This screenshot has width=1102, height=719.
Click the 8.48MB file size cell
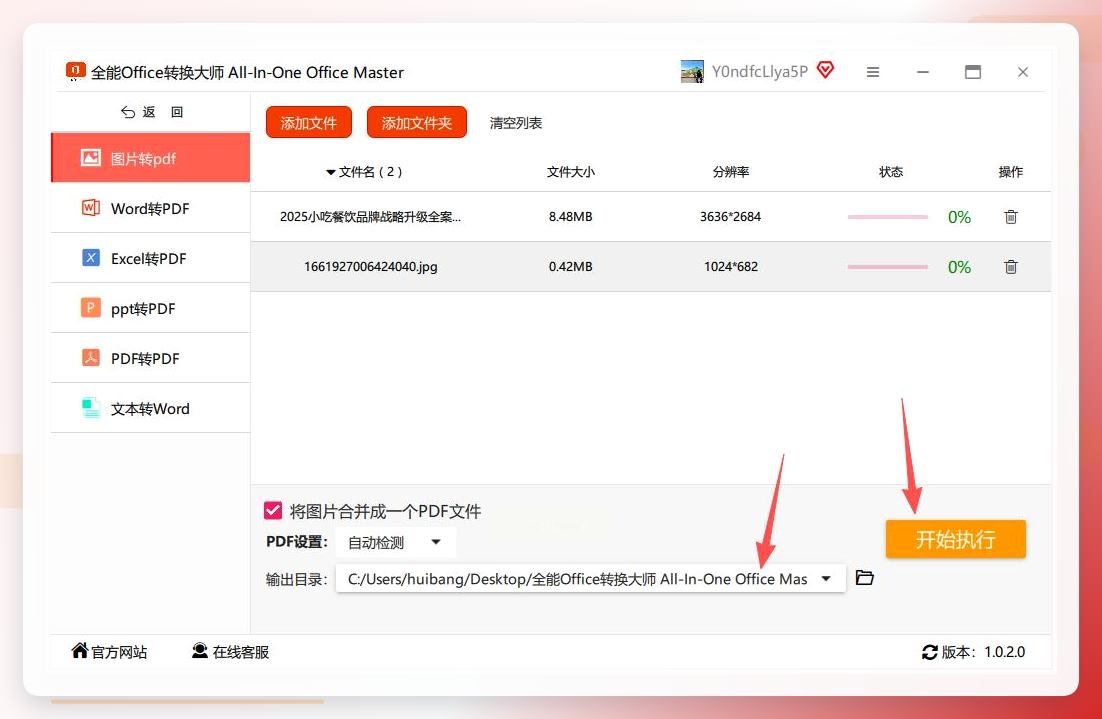(x=571, y=216)
